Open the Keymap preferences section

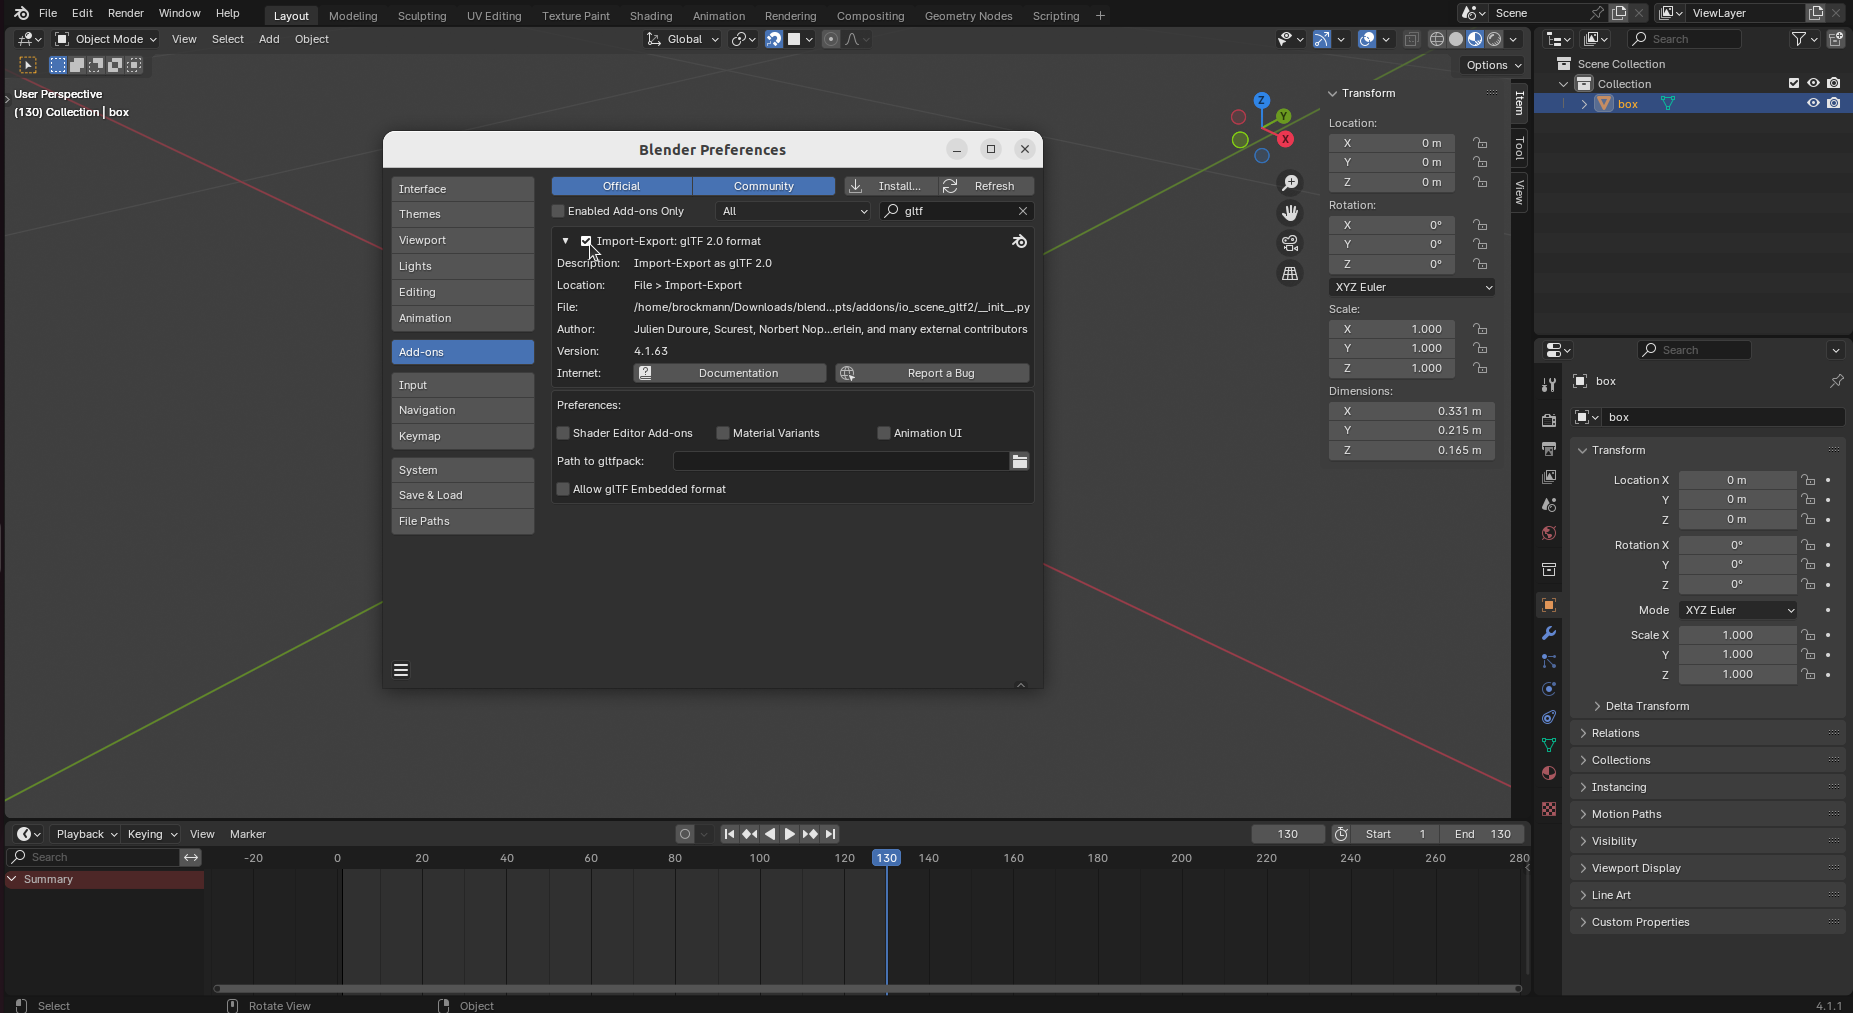[x=462, y=436]
